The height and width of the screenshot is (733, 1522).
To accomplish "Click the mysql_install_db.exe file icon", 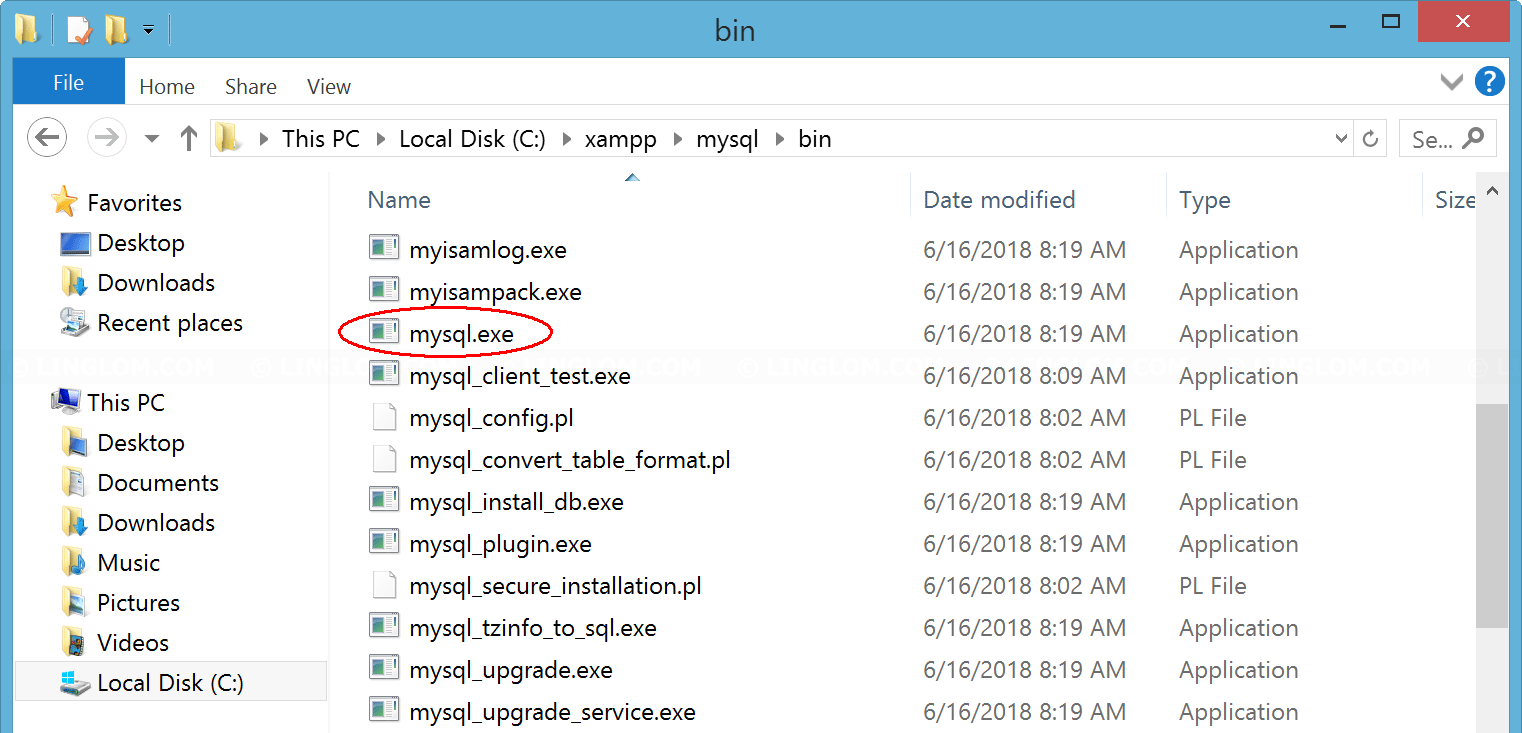I will (384, 500).
